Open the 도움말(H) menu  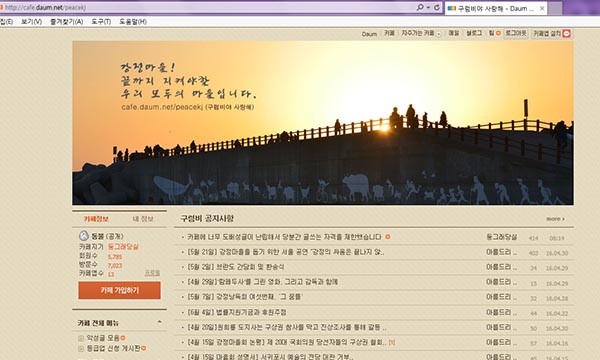click(133, 22)
